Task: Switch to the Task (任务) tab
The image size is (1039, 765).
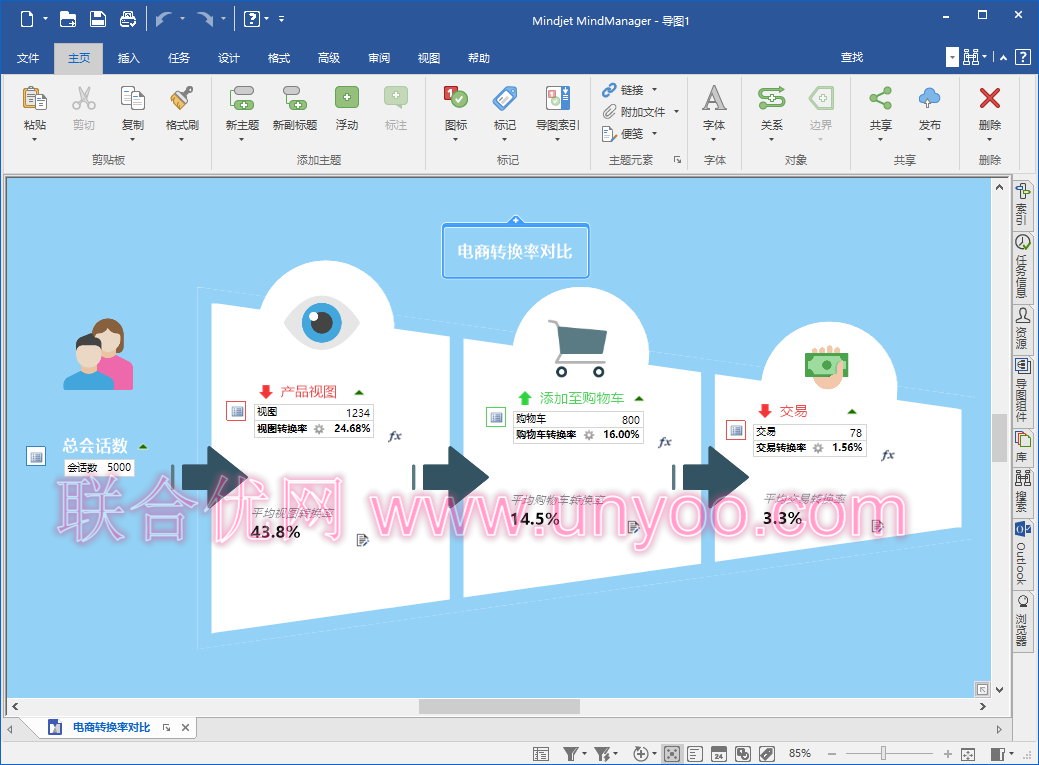Action: point(178,58)
